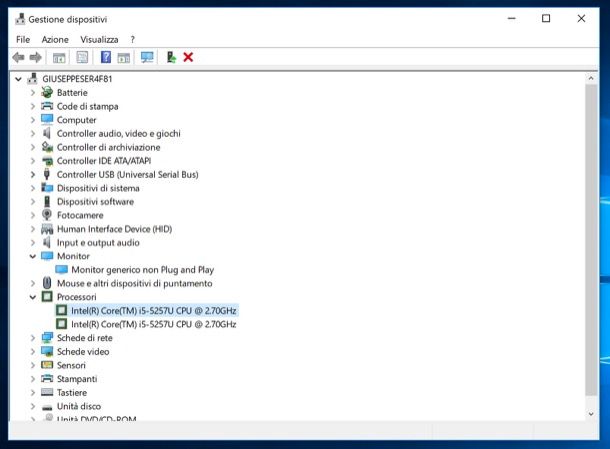Viewport: 610px width, 449px height.
Task: Click the scrollbar down arrow
Action: point(591,414)
